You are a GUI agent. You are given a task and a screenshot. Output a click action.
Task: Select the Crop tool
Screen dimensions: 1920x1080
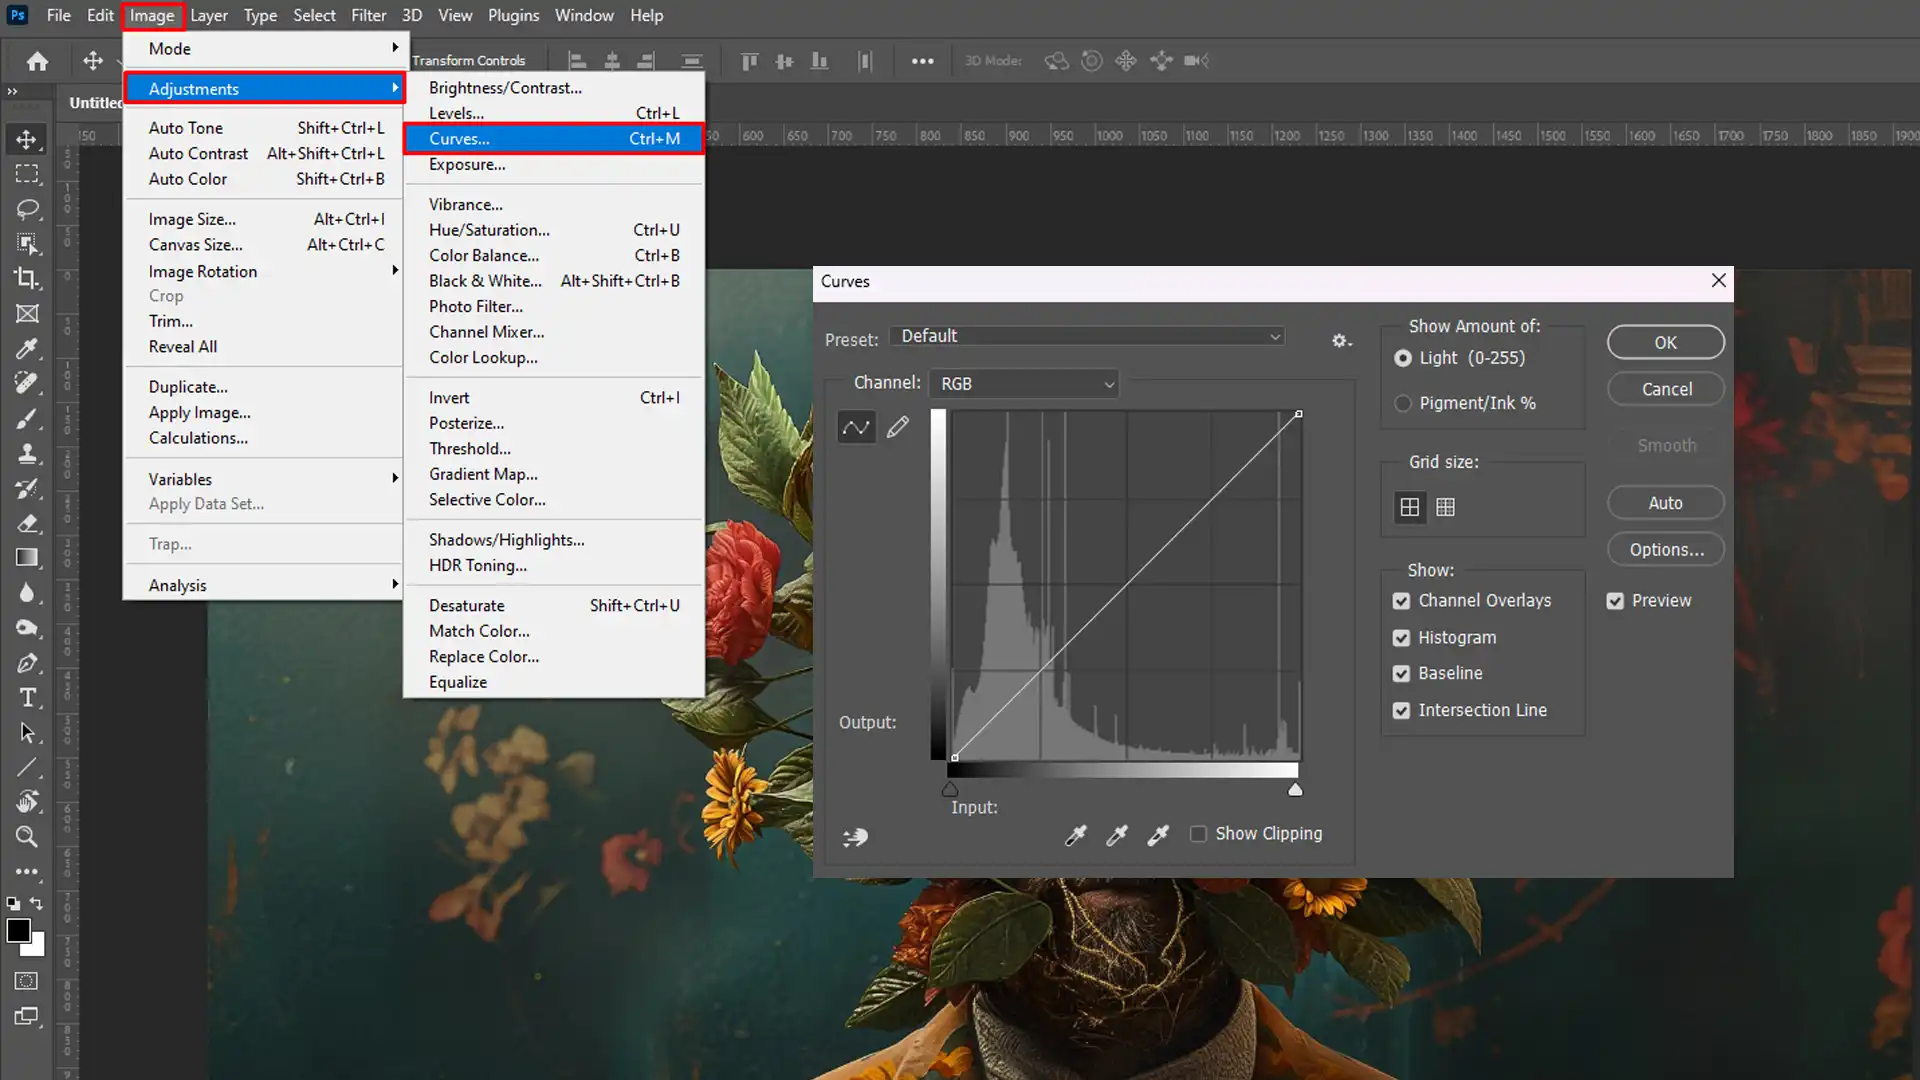pos(27,278)
